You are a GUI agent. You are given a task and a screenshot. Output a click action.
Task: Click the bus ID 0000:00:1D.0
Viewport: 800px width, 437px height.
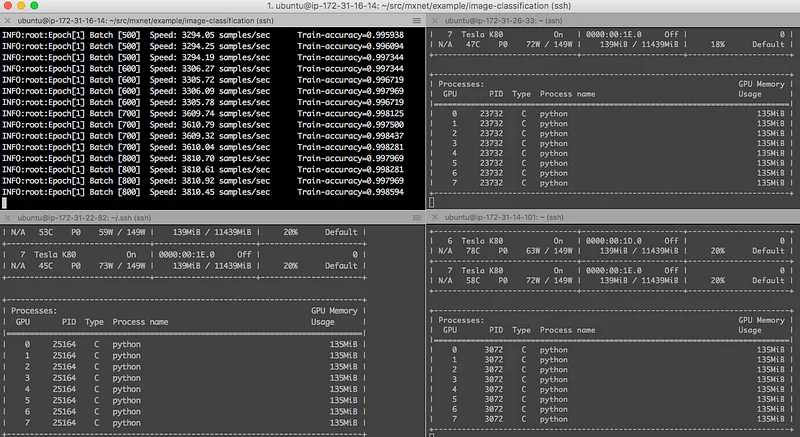pyautogui.click(x=614, y=241)
